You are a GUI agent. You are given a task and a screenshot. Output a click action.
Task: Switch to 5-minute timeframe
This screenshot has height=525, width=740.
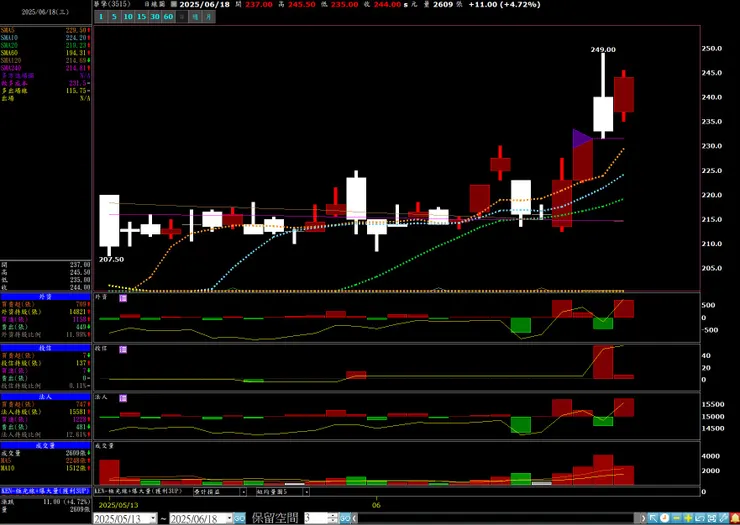(x=114, y=17)
